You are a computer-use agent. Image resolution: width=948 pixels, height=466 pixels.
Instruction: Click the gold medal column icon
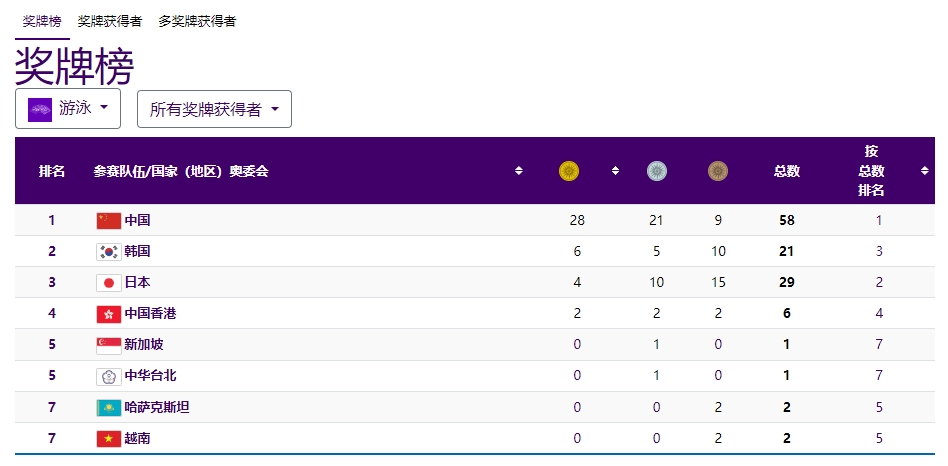[568, 171]
